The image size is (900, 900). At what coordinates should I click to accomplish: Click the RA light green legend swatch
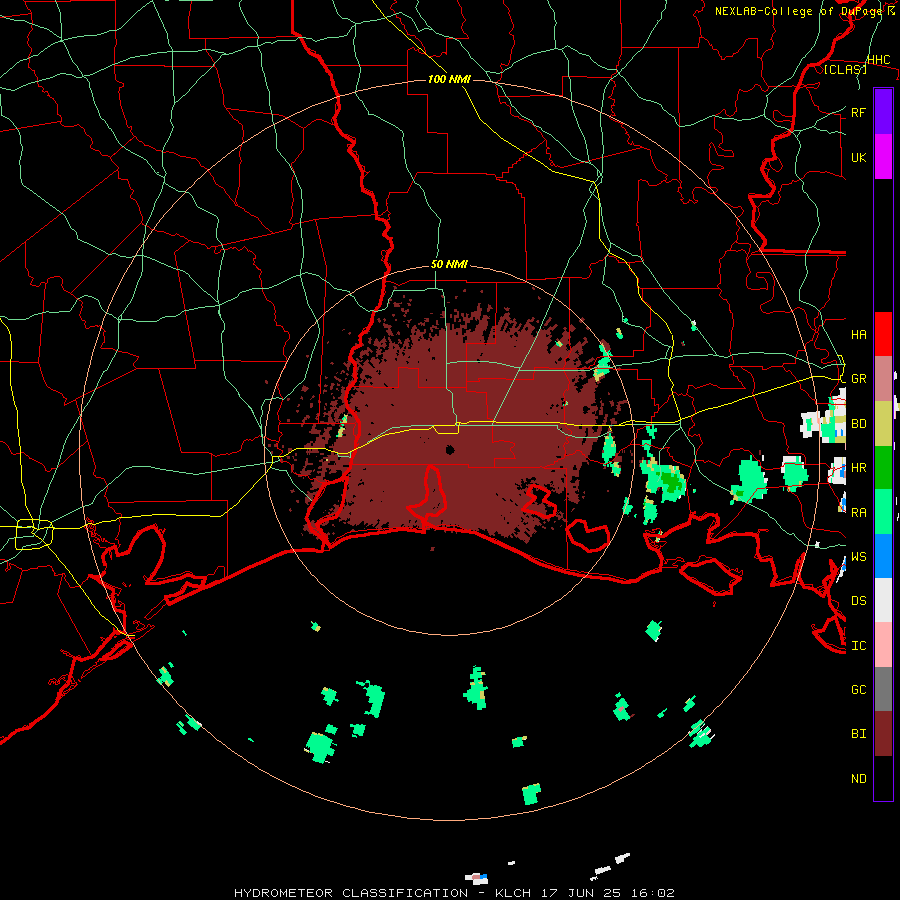(883, 512)
